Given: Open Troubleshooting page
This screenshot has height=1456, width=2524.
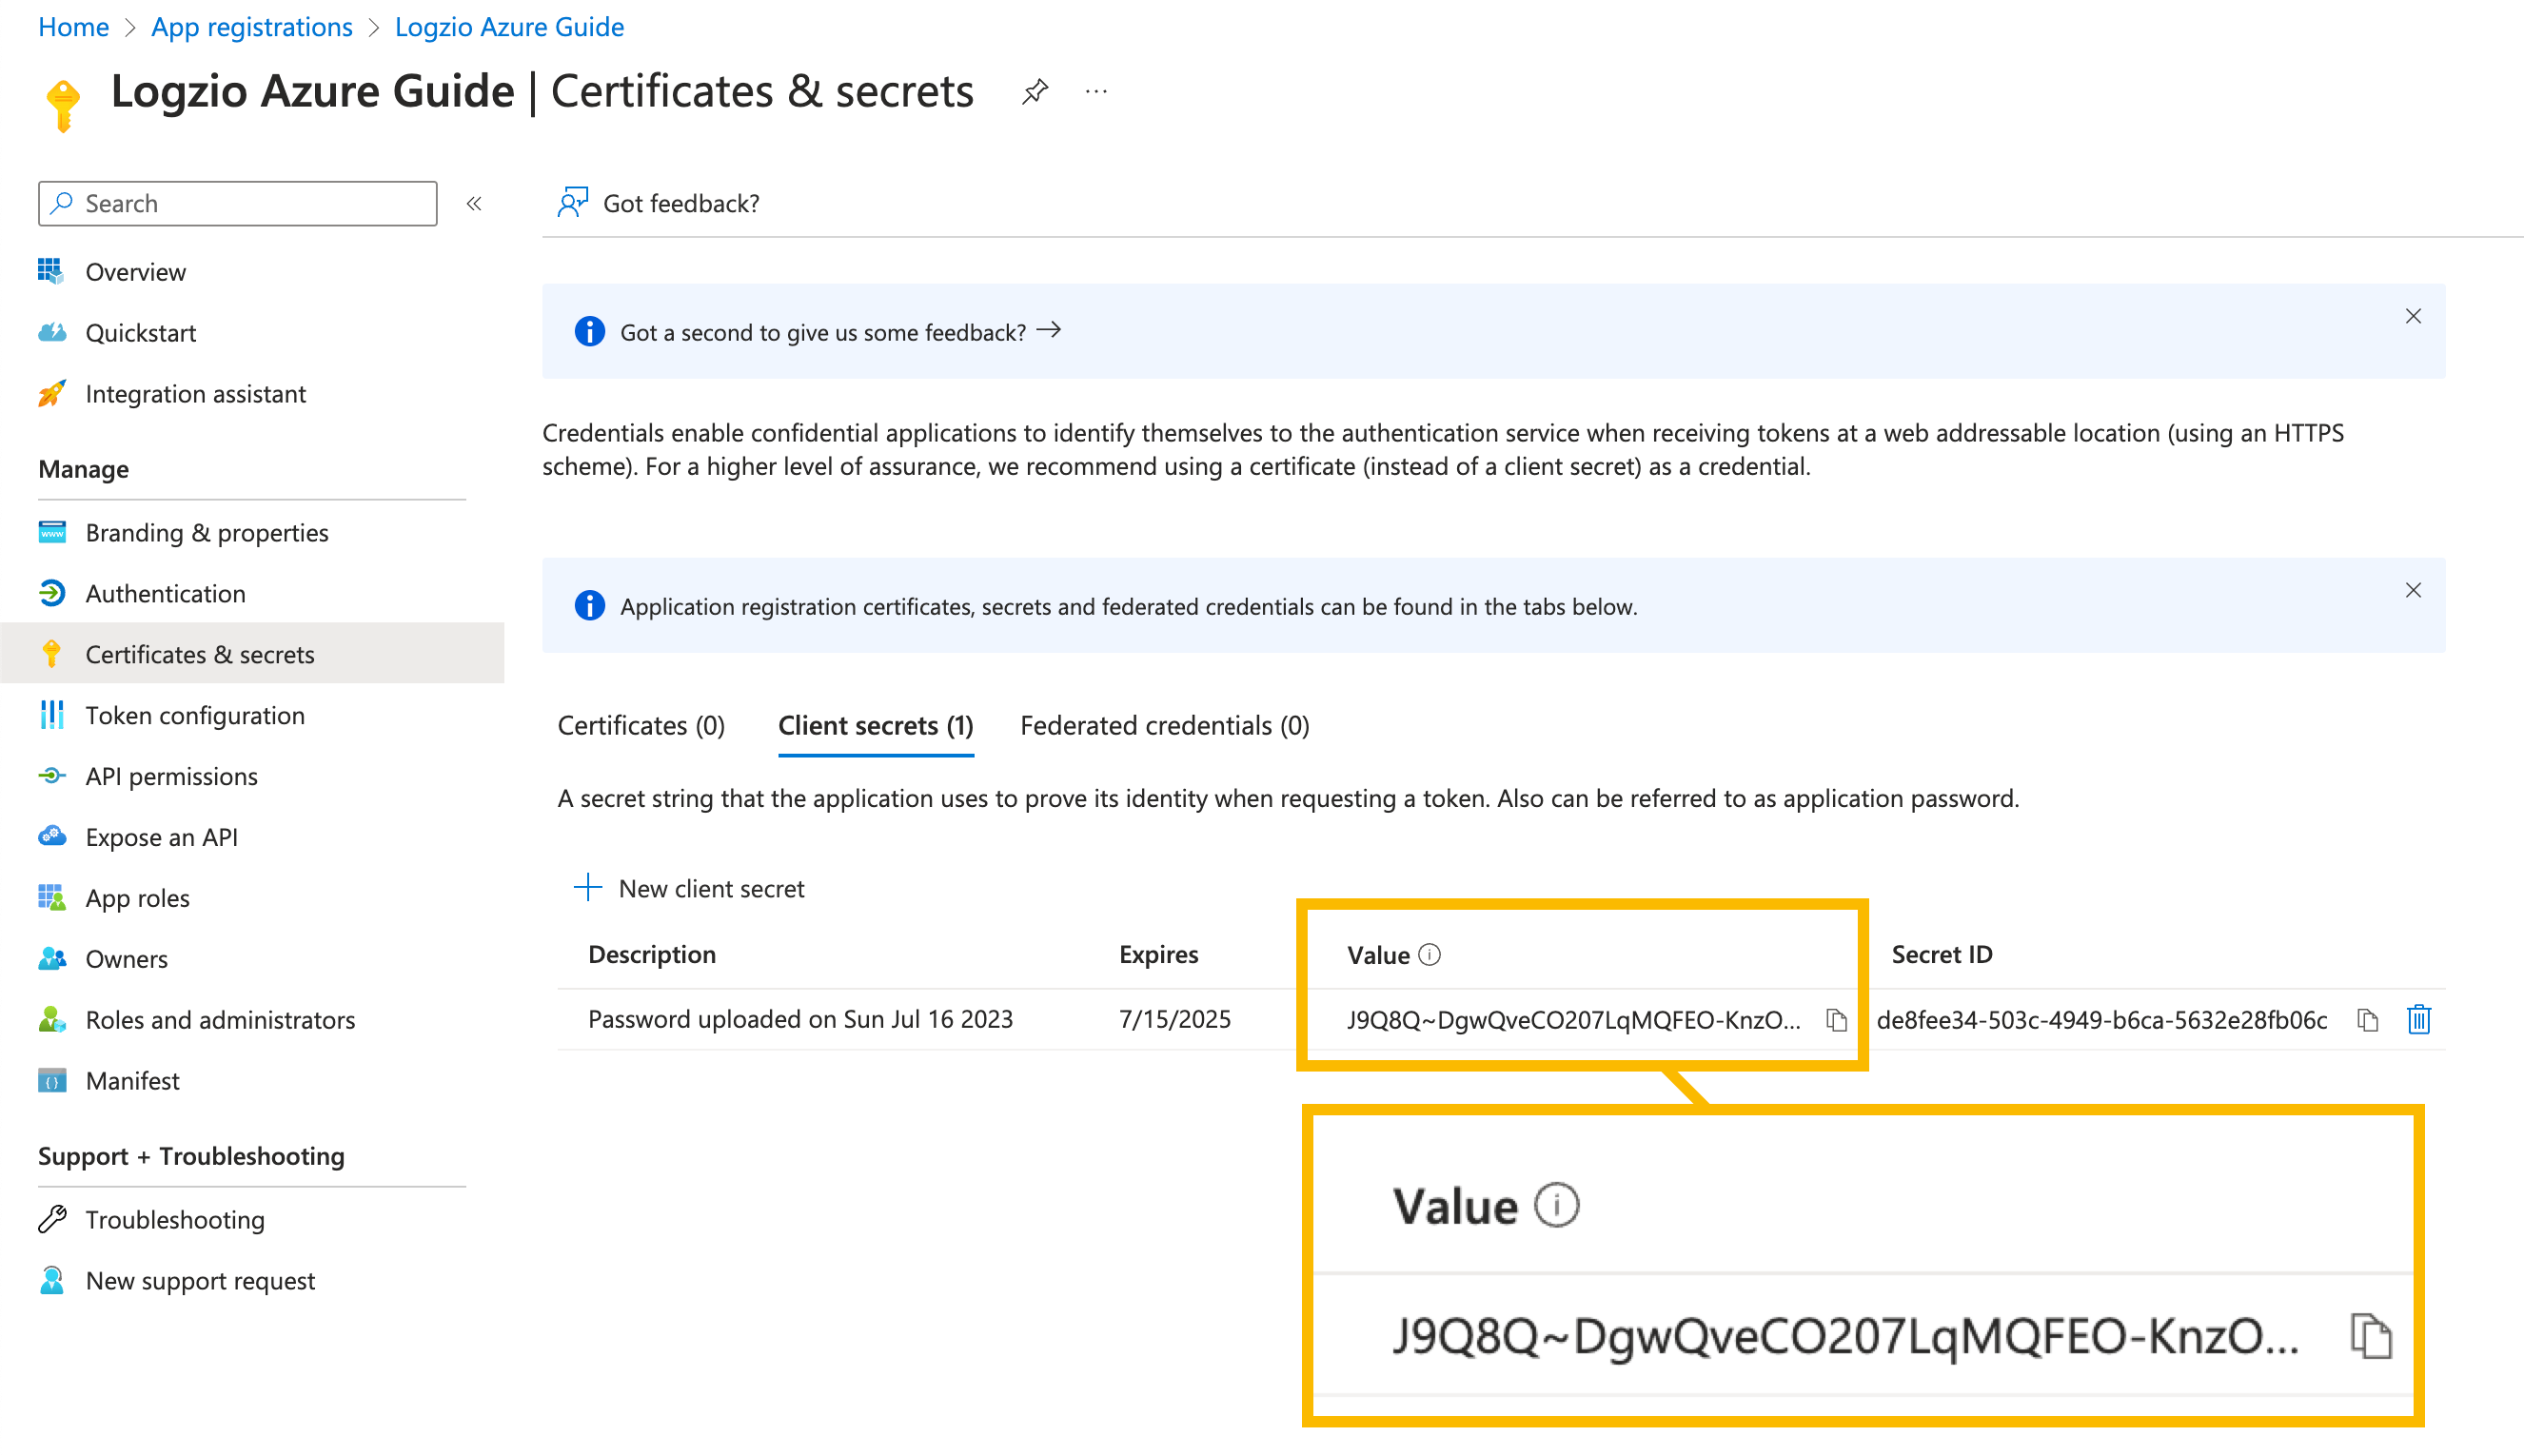Looking at the screenshot, I should (175, 1220).
